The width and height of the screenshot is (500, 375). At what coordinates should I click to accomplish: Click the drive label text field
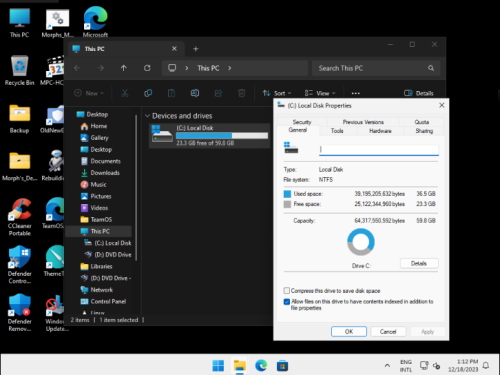click(x=379, y=150)
